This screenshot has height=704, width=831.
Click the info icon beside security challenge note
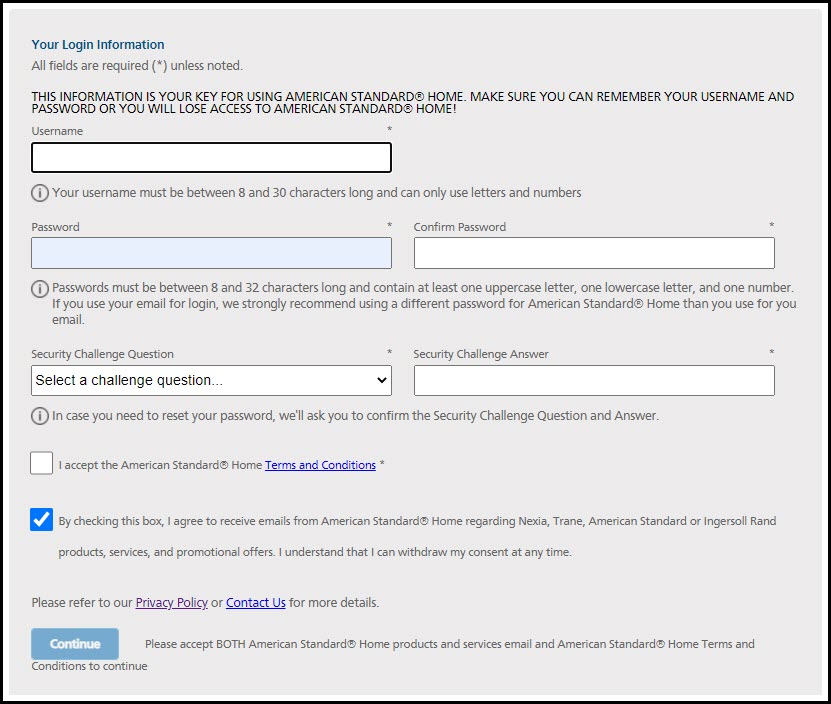pyautogui.click(x=40, y=416)
